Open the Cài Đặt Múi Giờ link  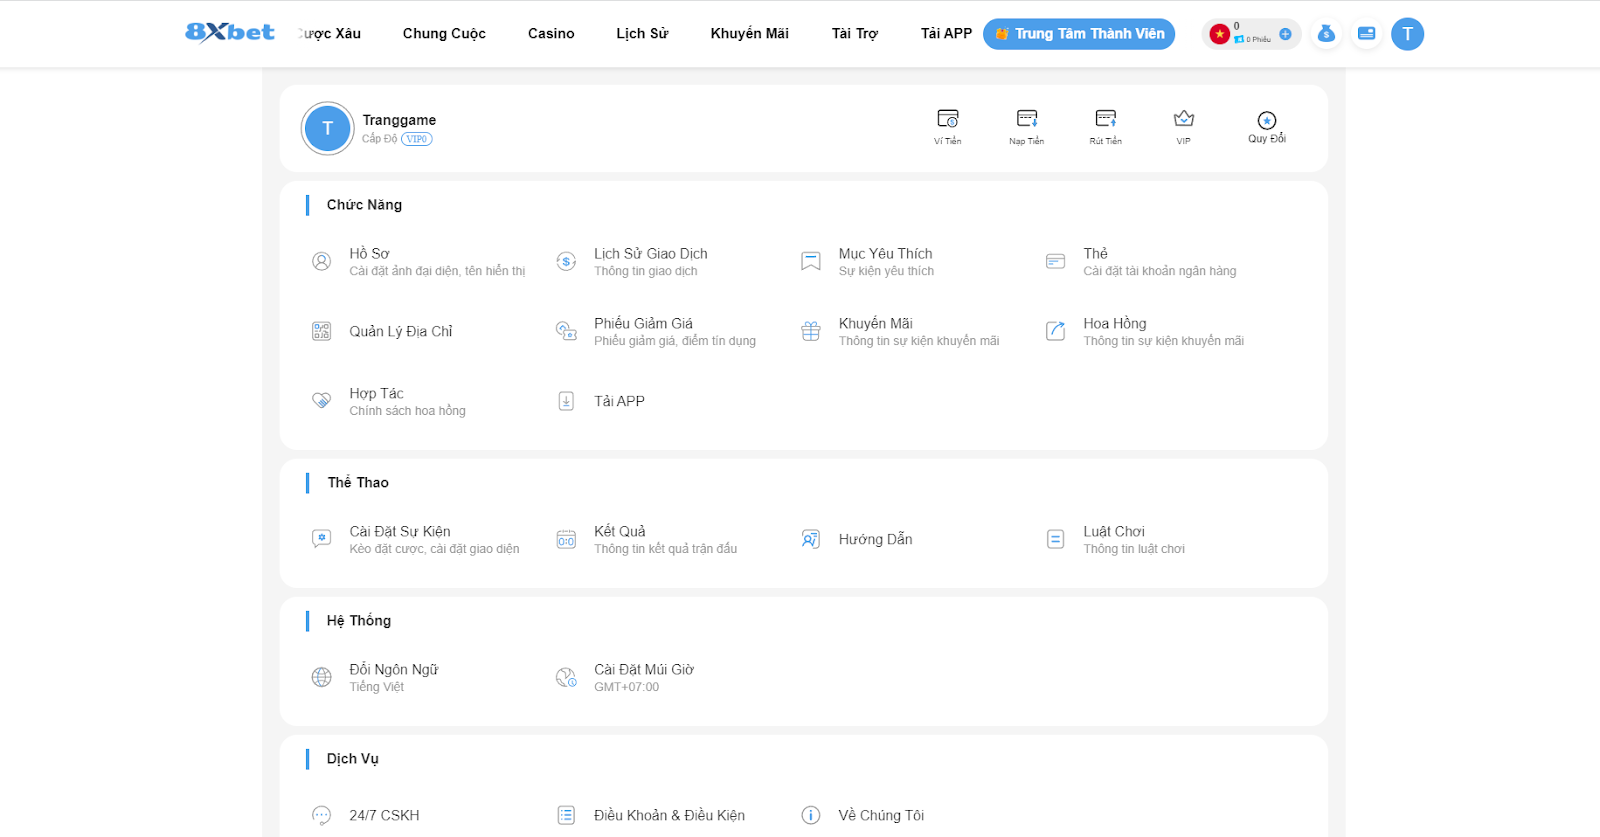644,670
